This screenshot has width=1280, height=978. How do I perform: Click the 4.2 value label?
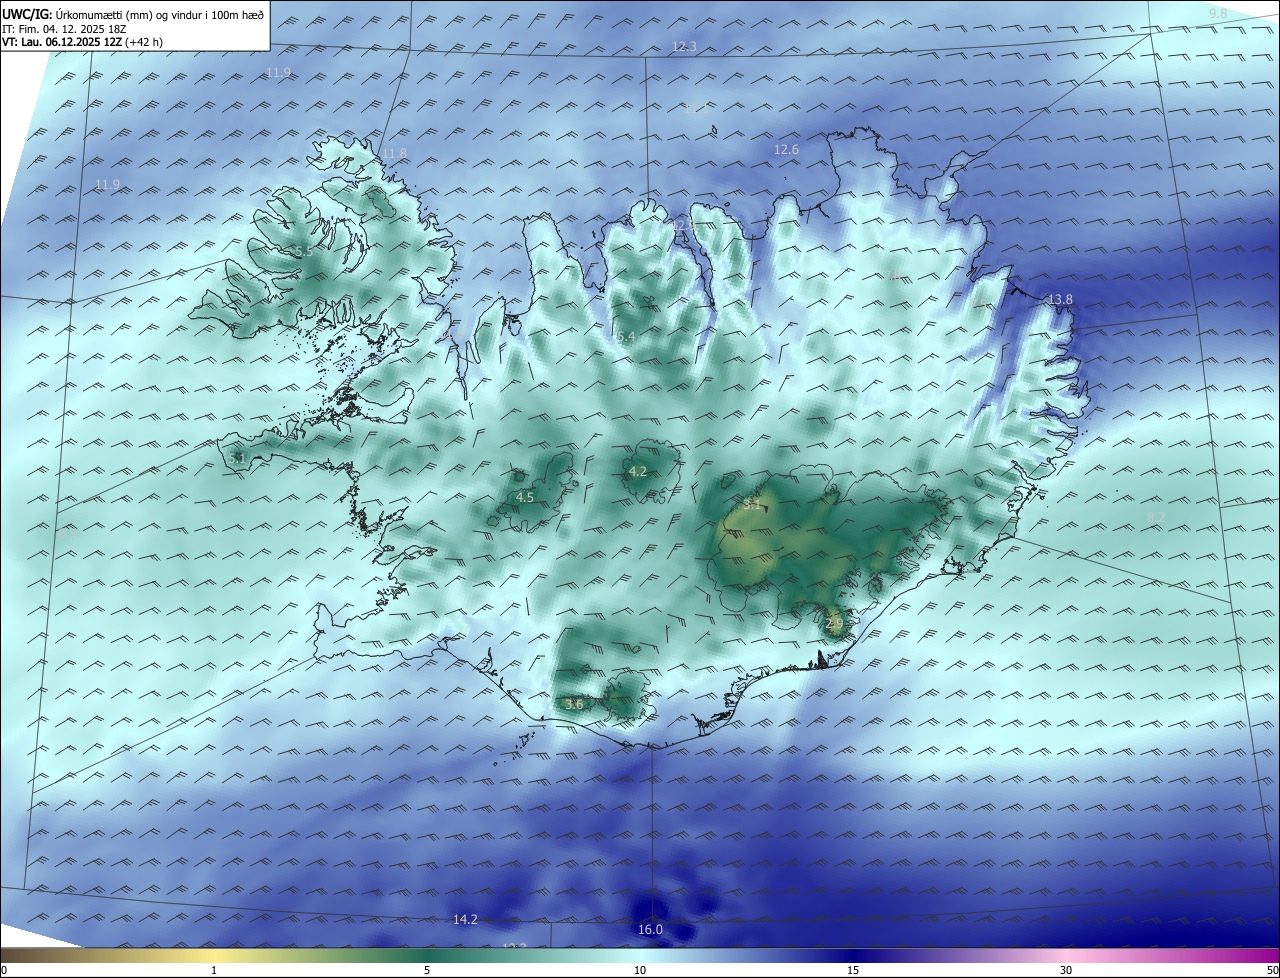click(638, 472)
